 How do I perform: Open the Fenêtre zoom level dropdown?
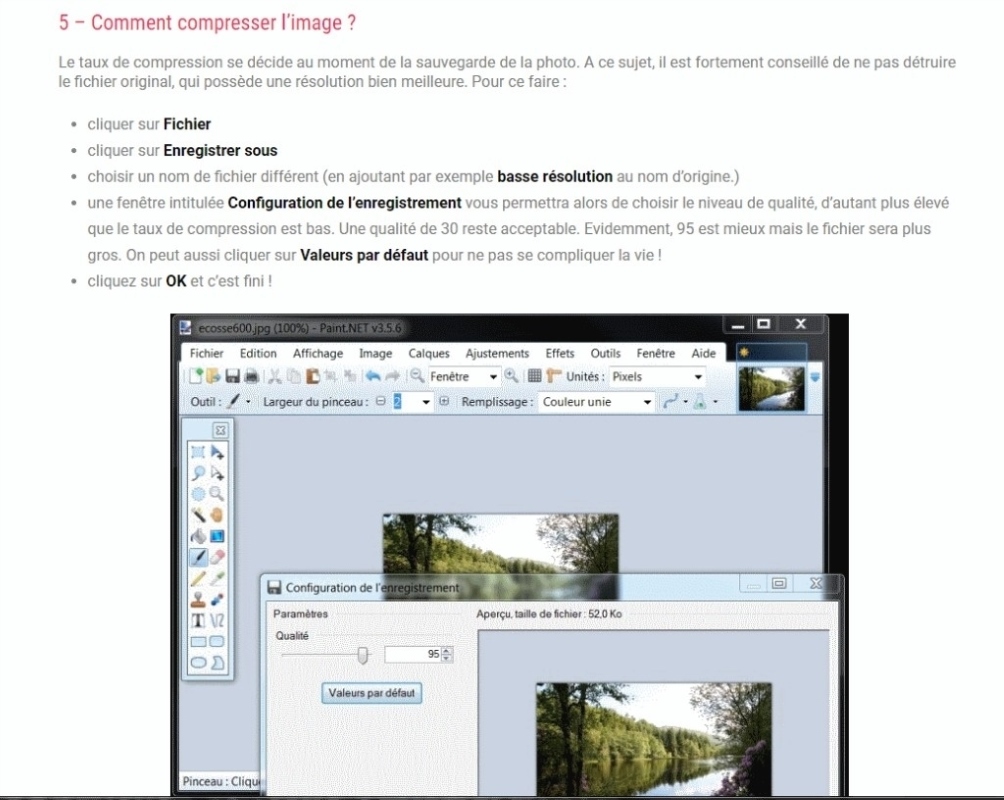464,377
